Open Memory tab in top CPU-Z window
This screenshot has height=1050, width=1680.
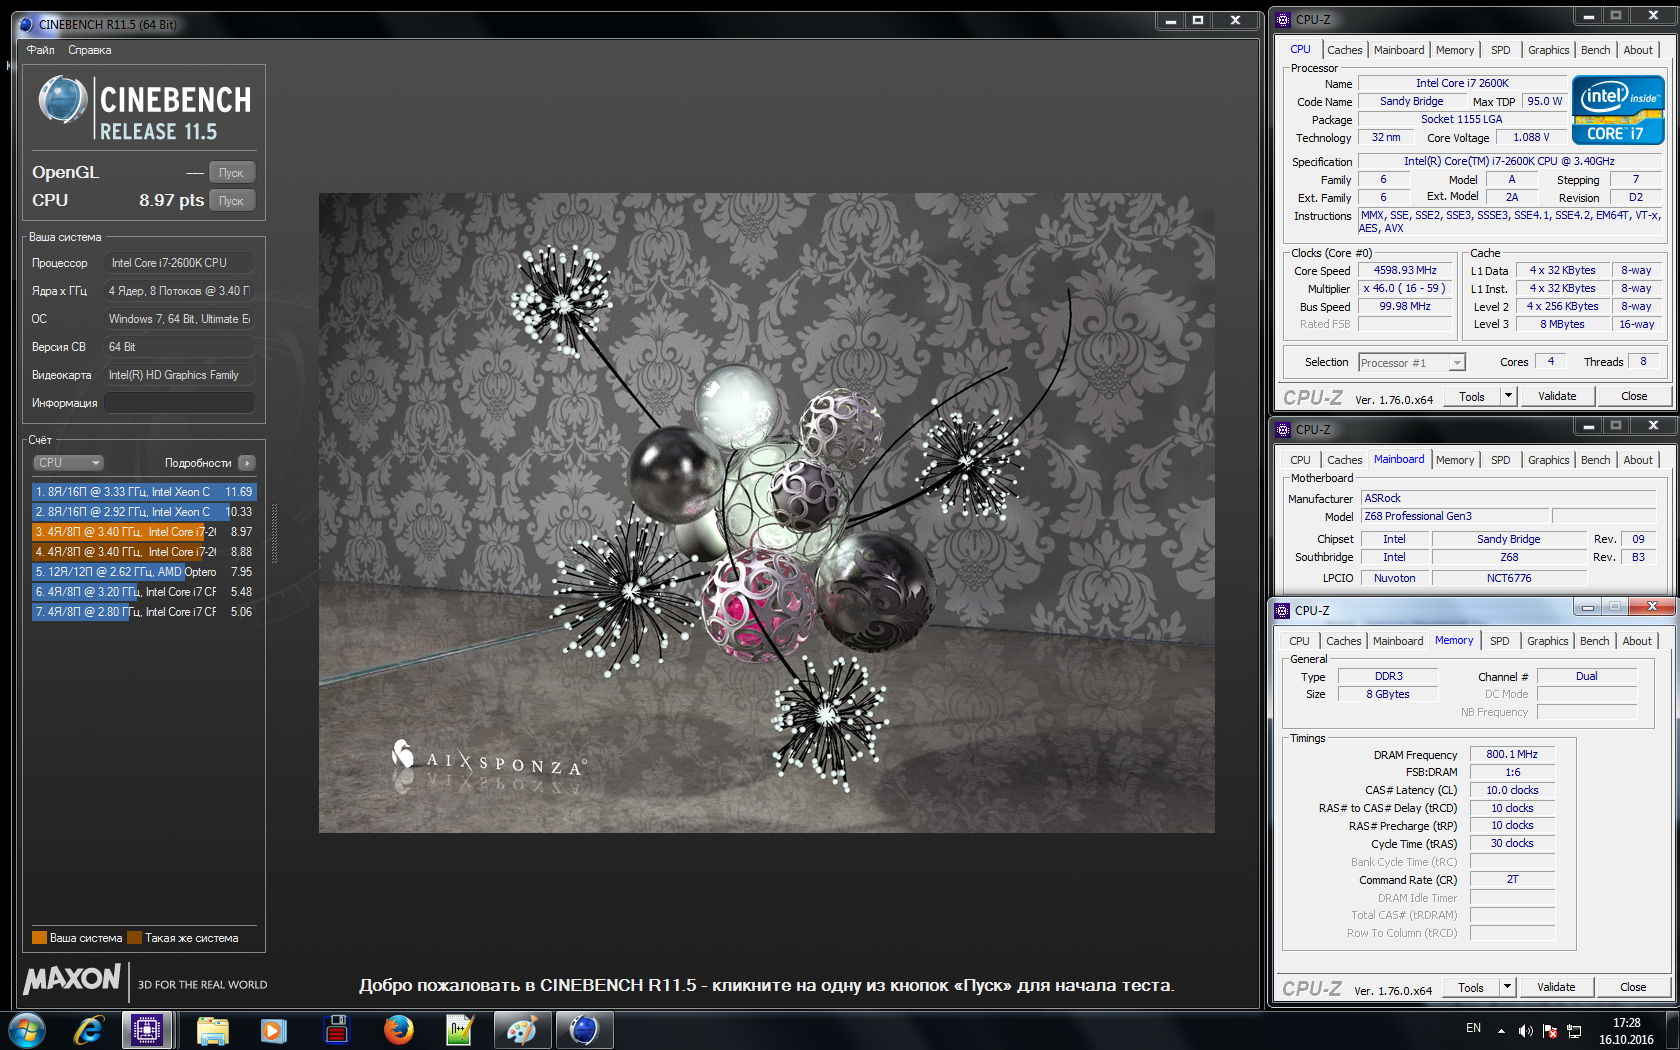click(x=1455, y=50)
